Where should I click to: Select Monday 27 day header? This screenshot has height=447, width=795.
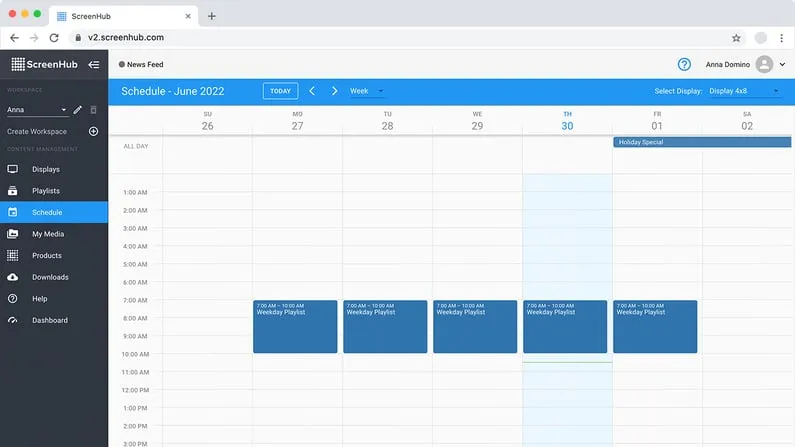pos(298,121)
